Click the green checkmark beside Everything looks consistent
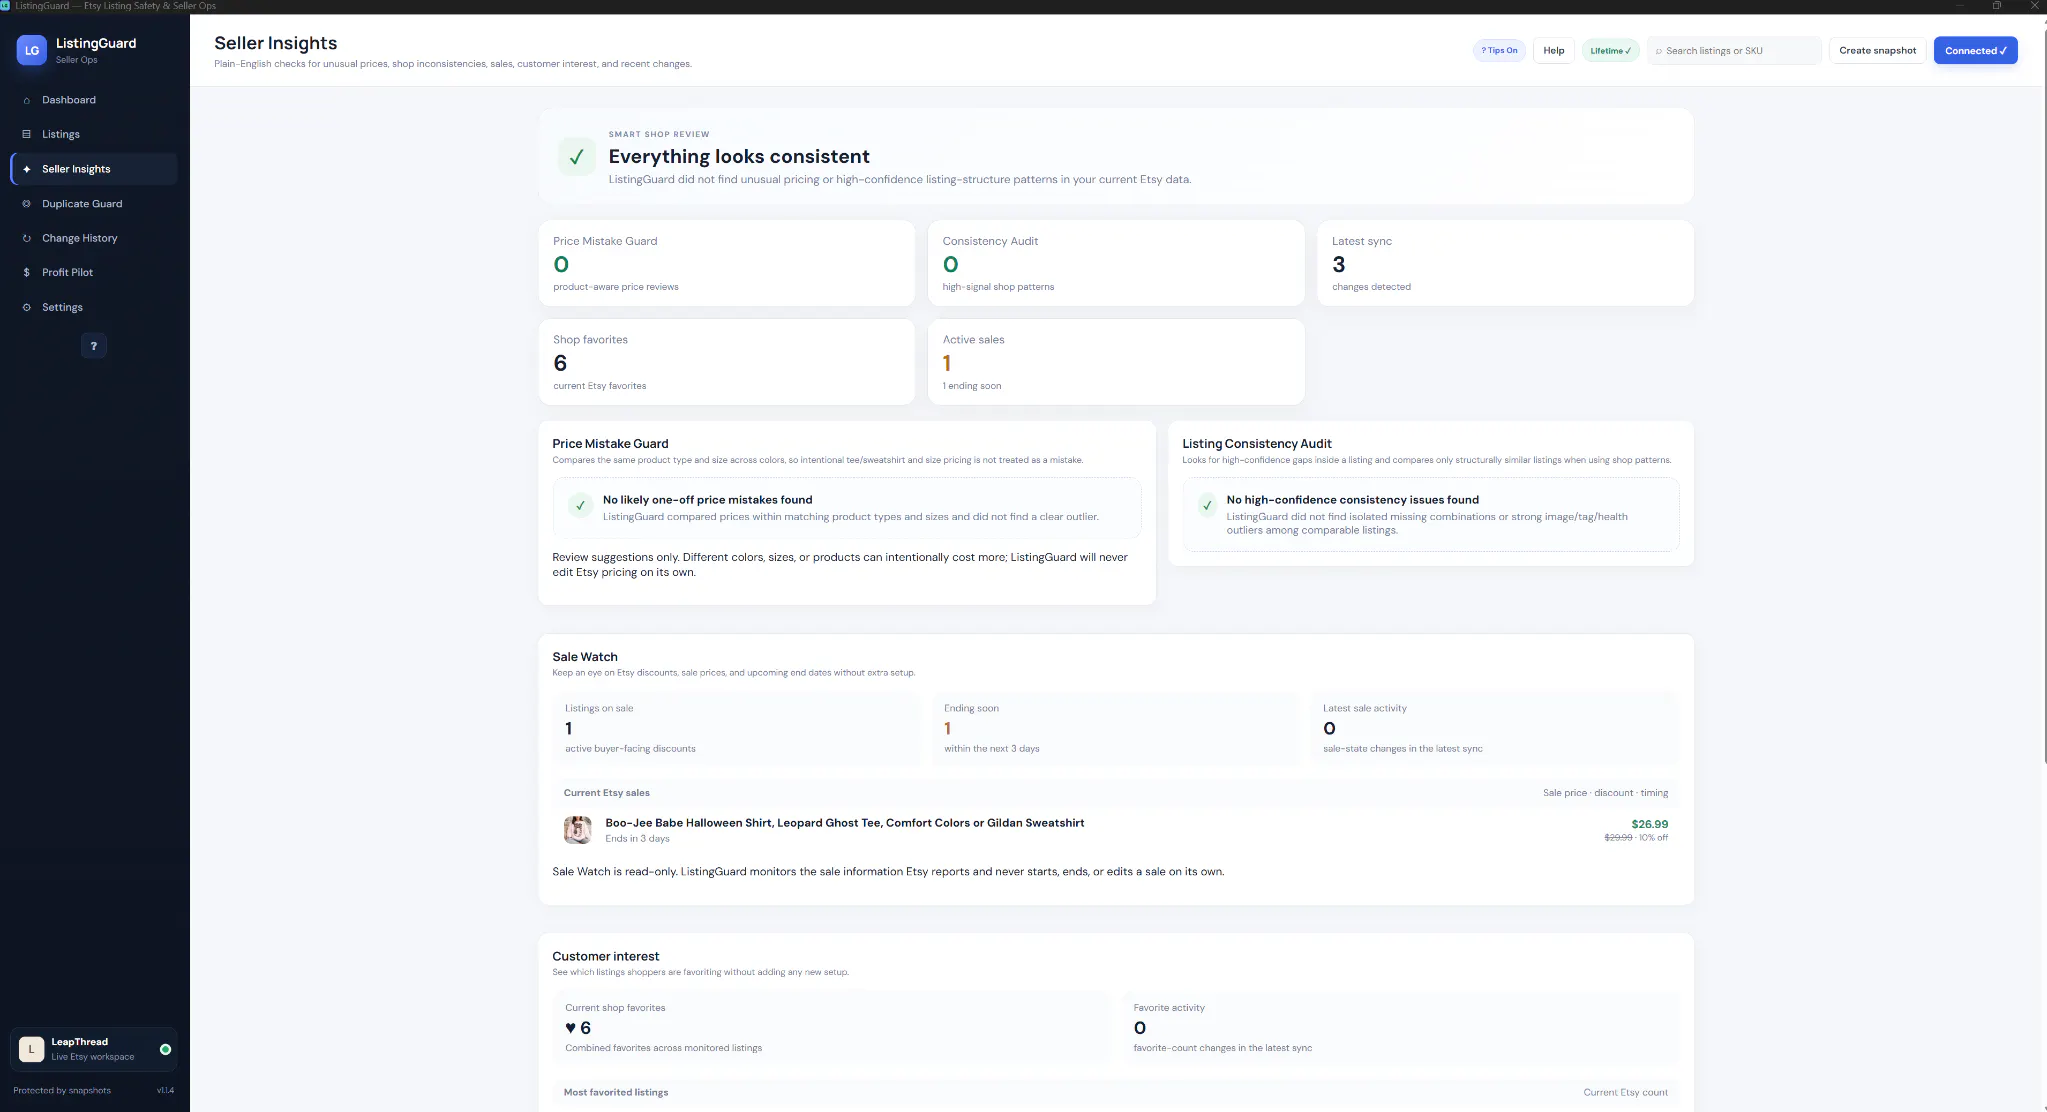The height and width of the screenshot is (1112, 2047). [x=577, y=157]
